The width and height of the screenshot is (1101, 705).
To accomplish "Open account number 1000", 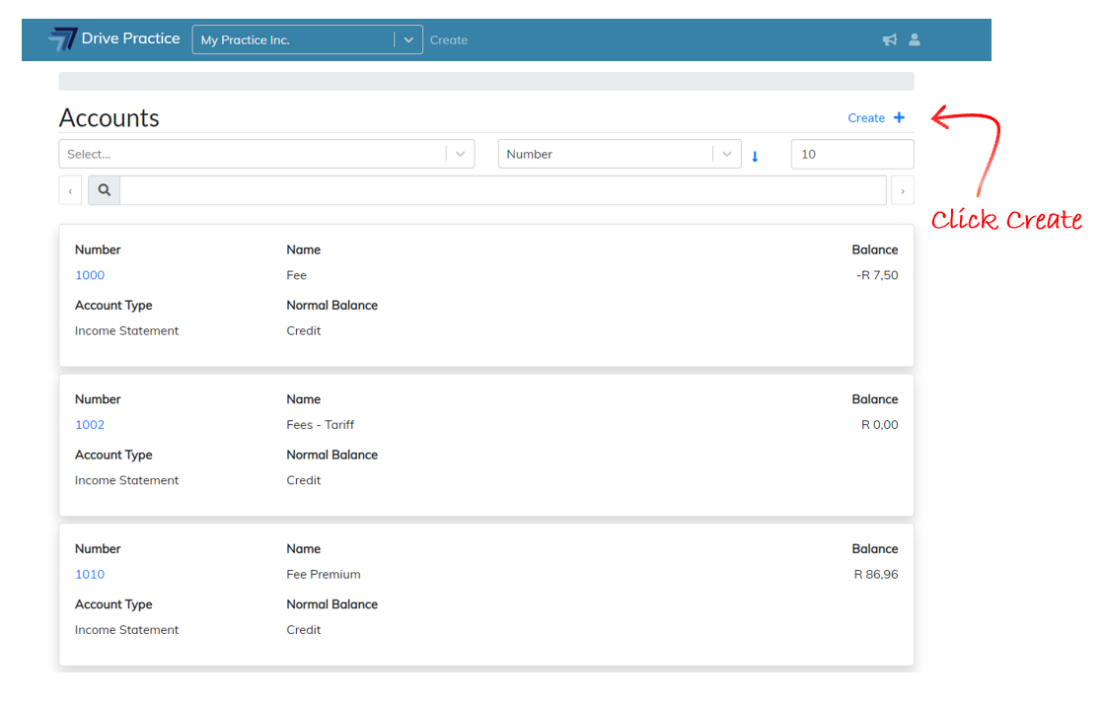I will click(90, 275).
